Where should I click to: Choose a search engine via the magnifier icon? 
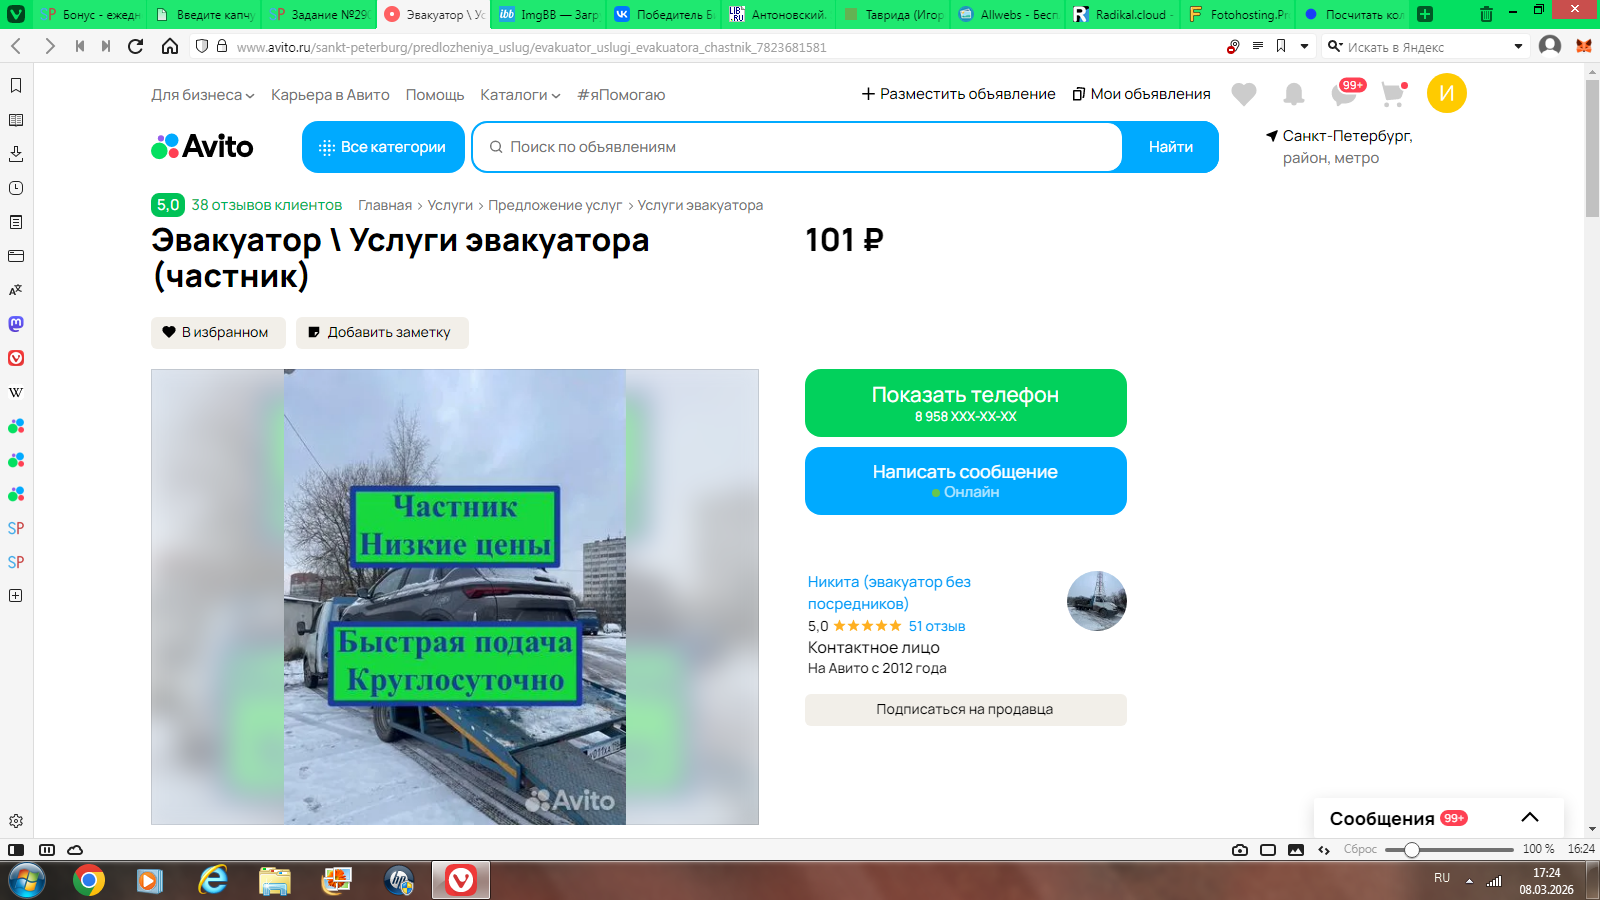(1334, 46)
